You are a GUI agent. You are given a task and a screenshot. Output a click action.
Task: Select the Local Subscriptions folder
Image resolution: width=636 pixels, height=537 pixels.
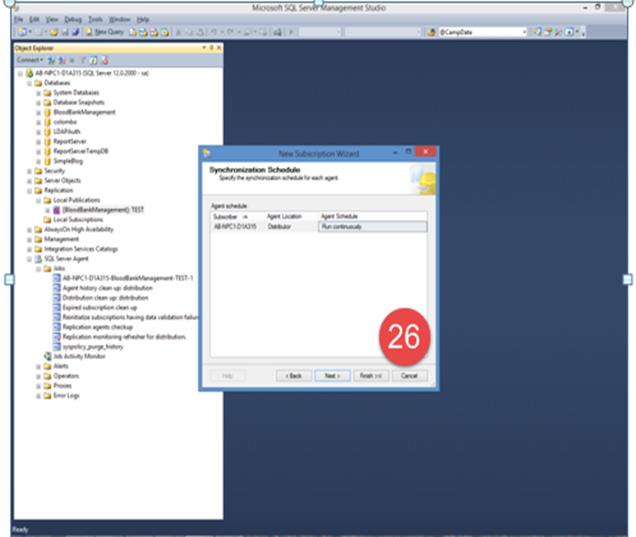[x=78, y=219]
